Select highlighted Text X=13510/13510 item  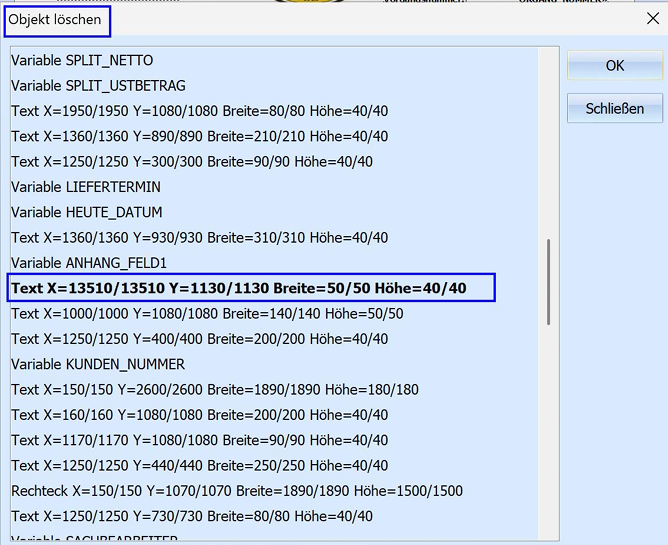pos(251,288)
